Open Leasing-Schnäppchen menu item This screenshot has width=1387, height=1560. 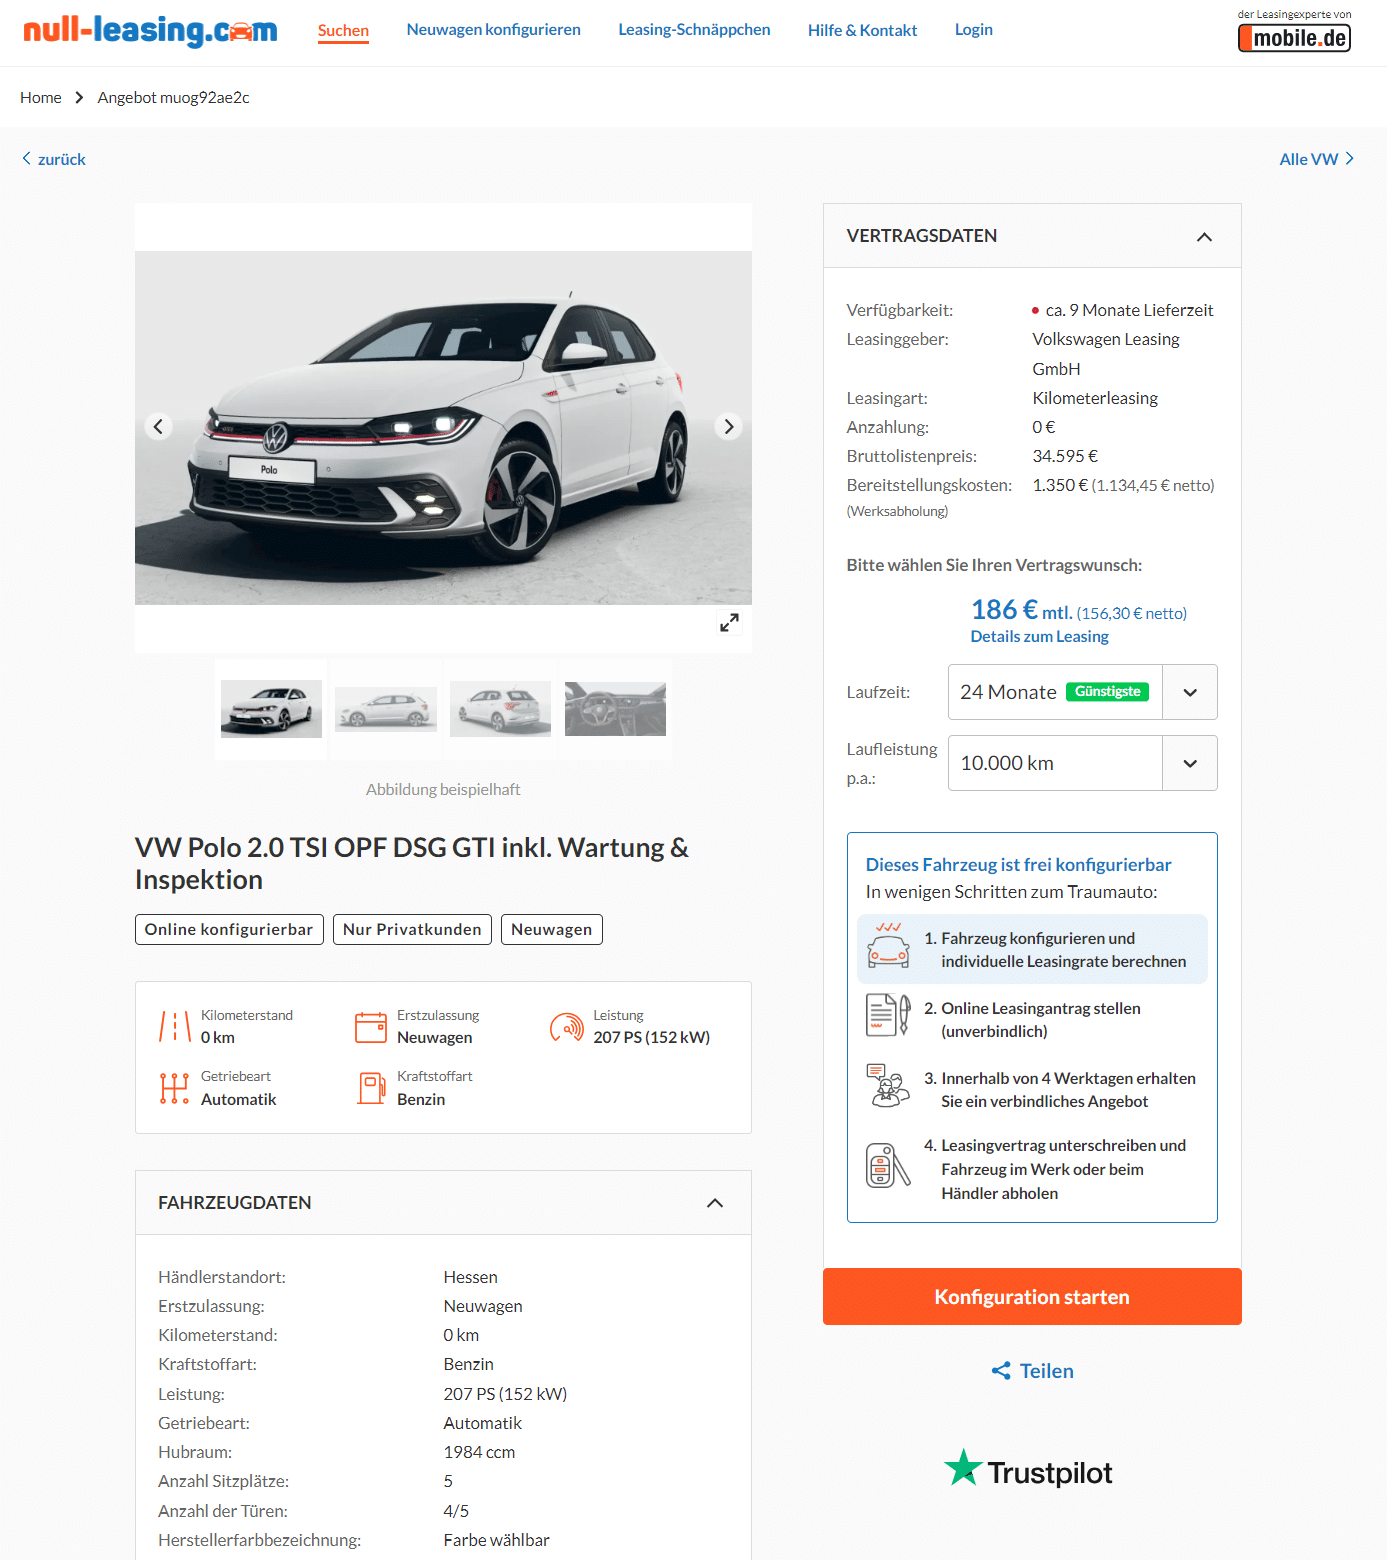click(694, 30)
